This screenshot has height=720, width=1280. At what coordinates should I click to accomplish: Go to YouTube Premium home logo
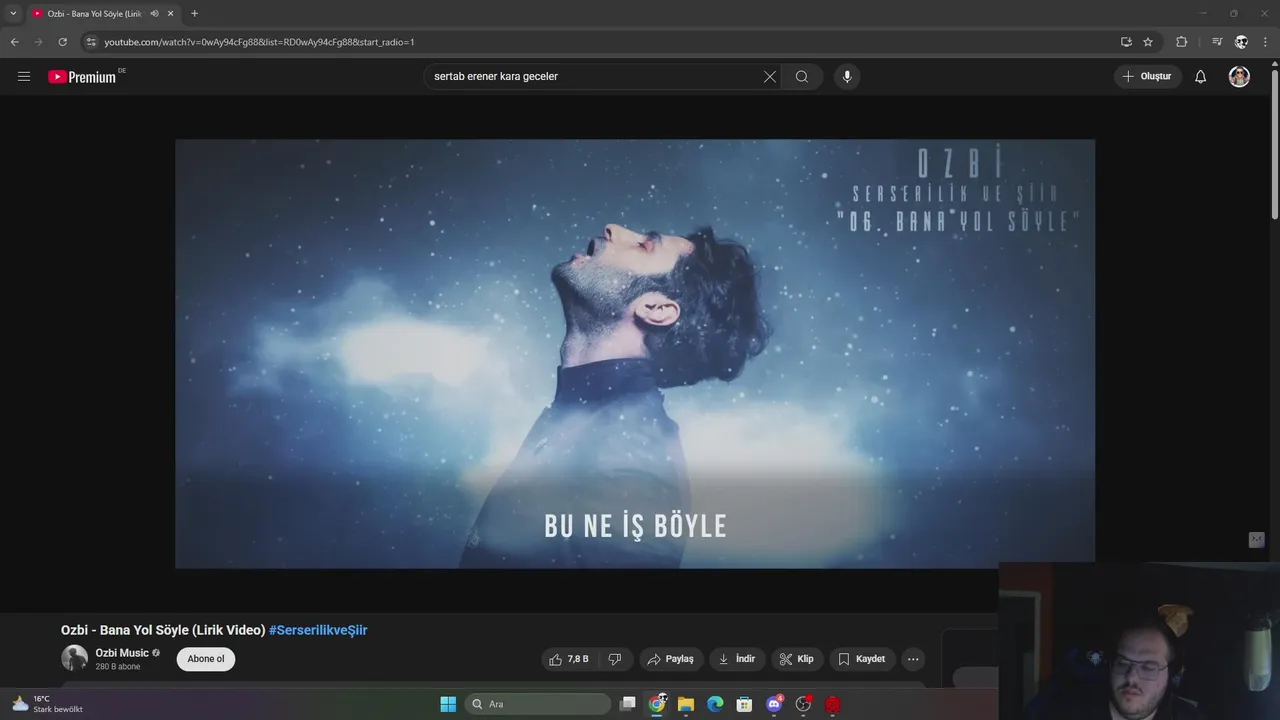click(82, 77)
